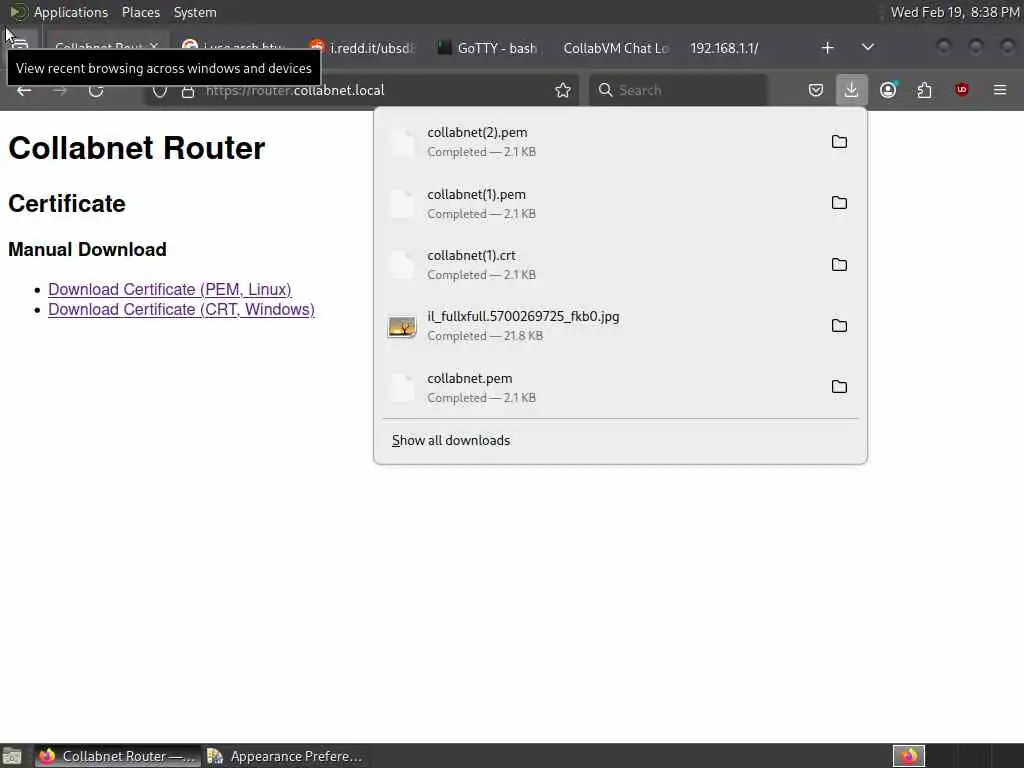Viewport: 1024px width, 768px height.
Task: Open containing folder for collabnet.pem
Action: 839,387
